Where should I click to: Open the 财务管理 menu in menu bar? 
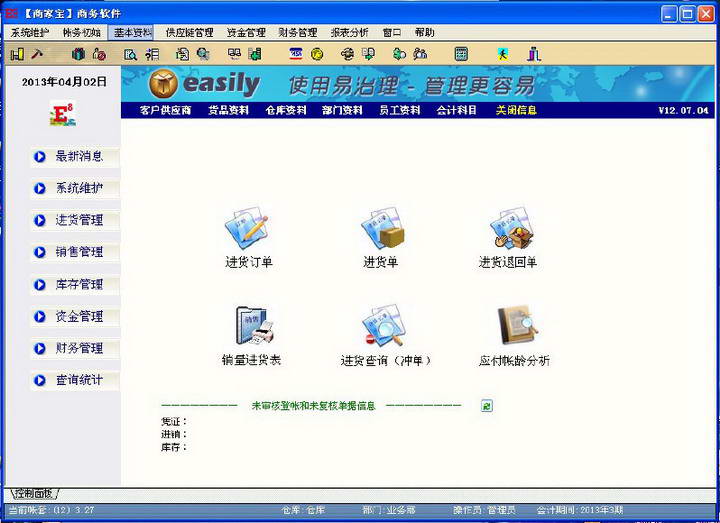click(x=298, y=33)
